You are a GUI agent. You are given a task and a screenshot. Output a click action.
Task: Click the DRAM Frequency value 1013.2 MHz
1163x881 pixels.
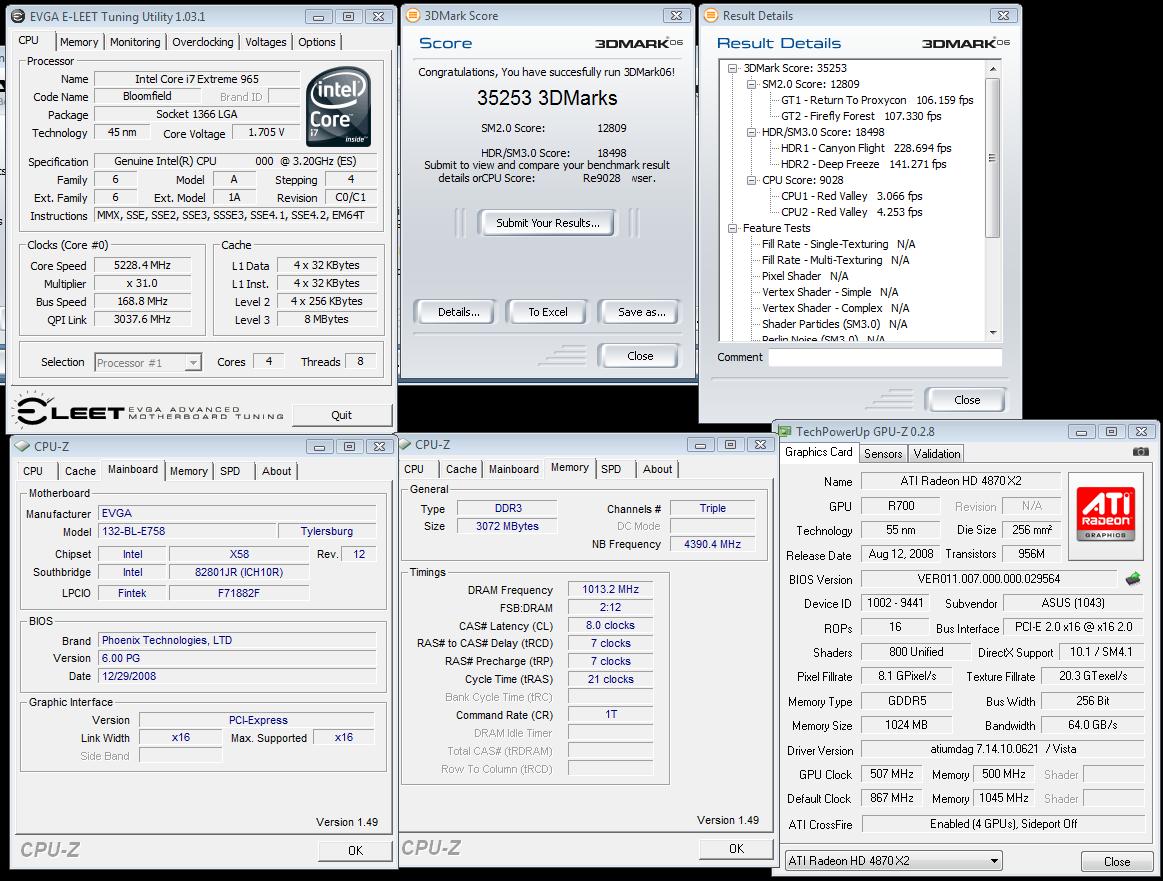(x=610, y=590)
